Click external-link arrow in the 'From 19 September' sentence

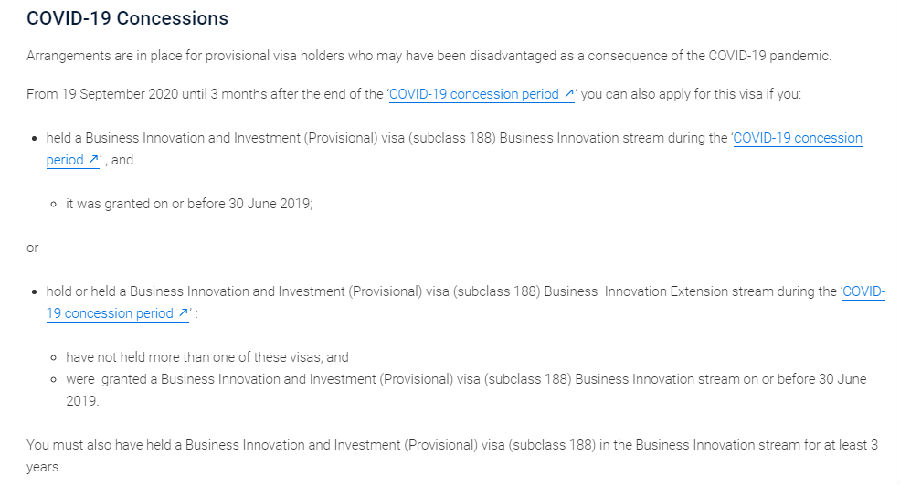point(569,93)
